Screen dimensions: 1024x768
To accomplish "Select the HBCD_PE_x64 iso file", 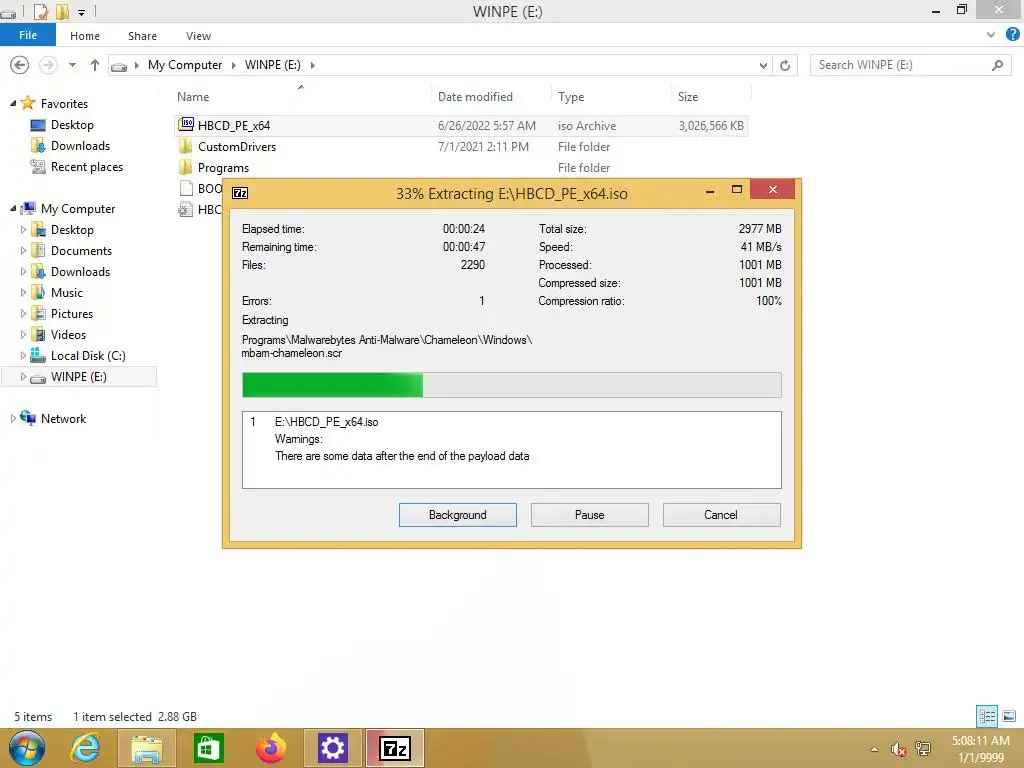I will point(461,125).
